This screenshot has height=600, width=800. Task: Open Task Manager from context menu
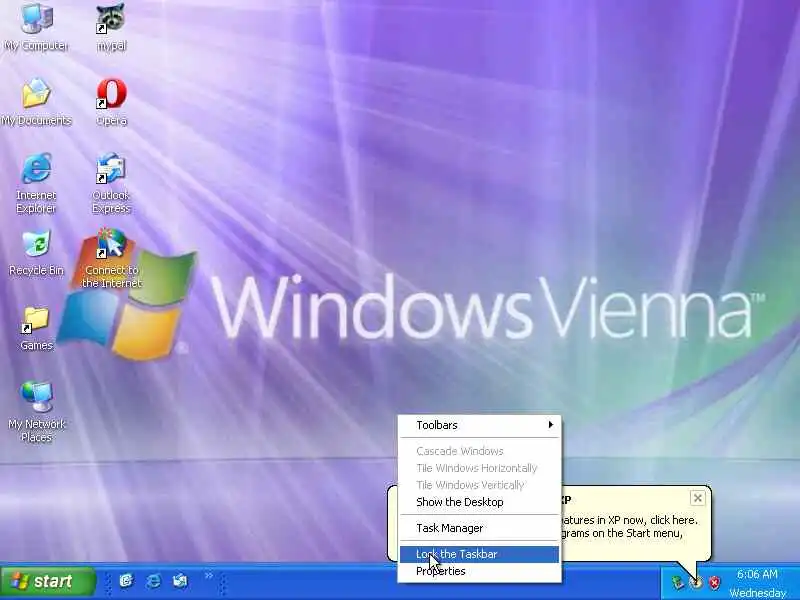coord(479,528)
